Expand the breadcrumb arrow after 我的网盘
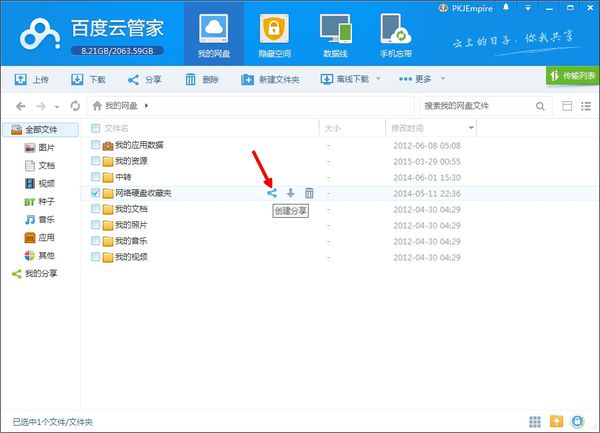Screen dimensions: 600x433 (146, 106)
